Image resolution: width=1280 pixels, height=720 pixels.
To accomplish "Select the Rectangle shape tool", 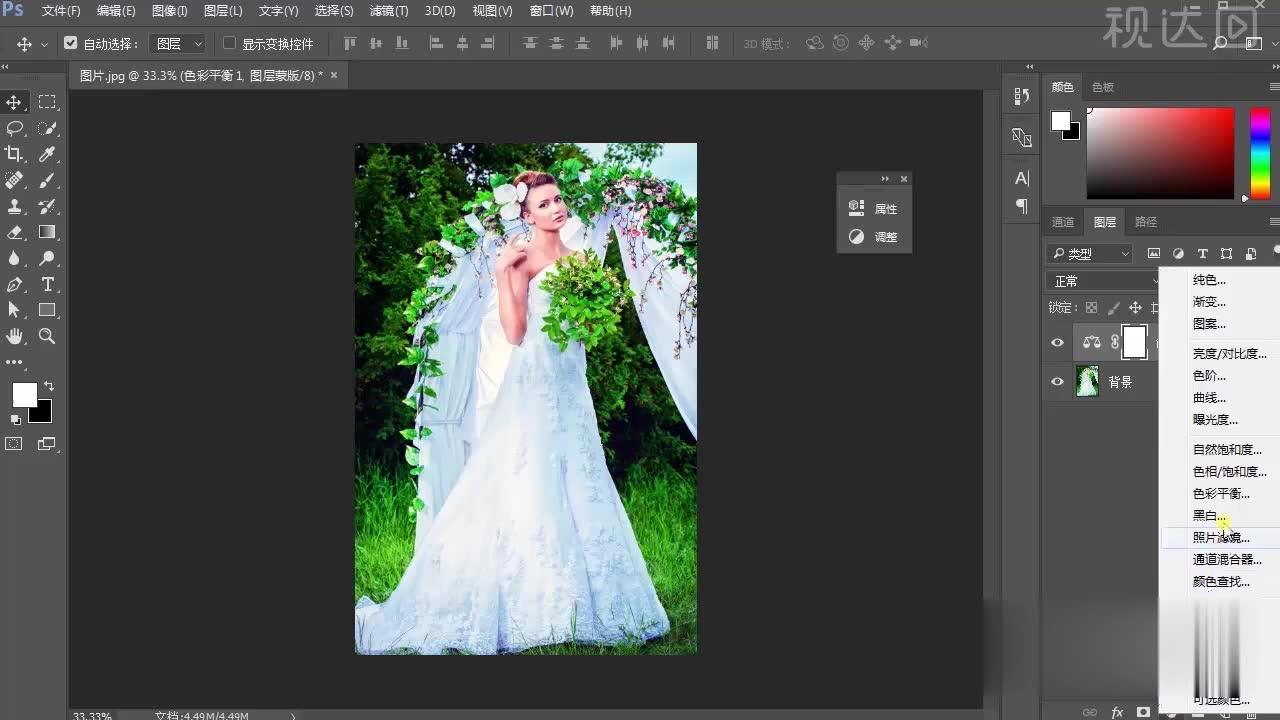I will click(47, 310).
